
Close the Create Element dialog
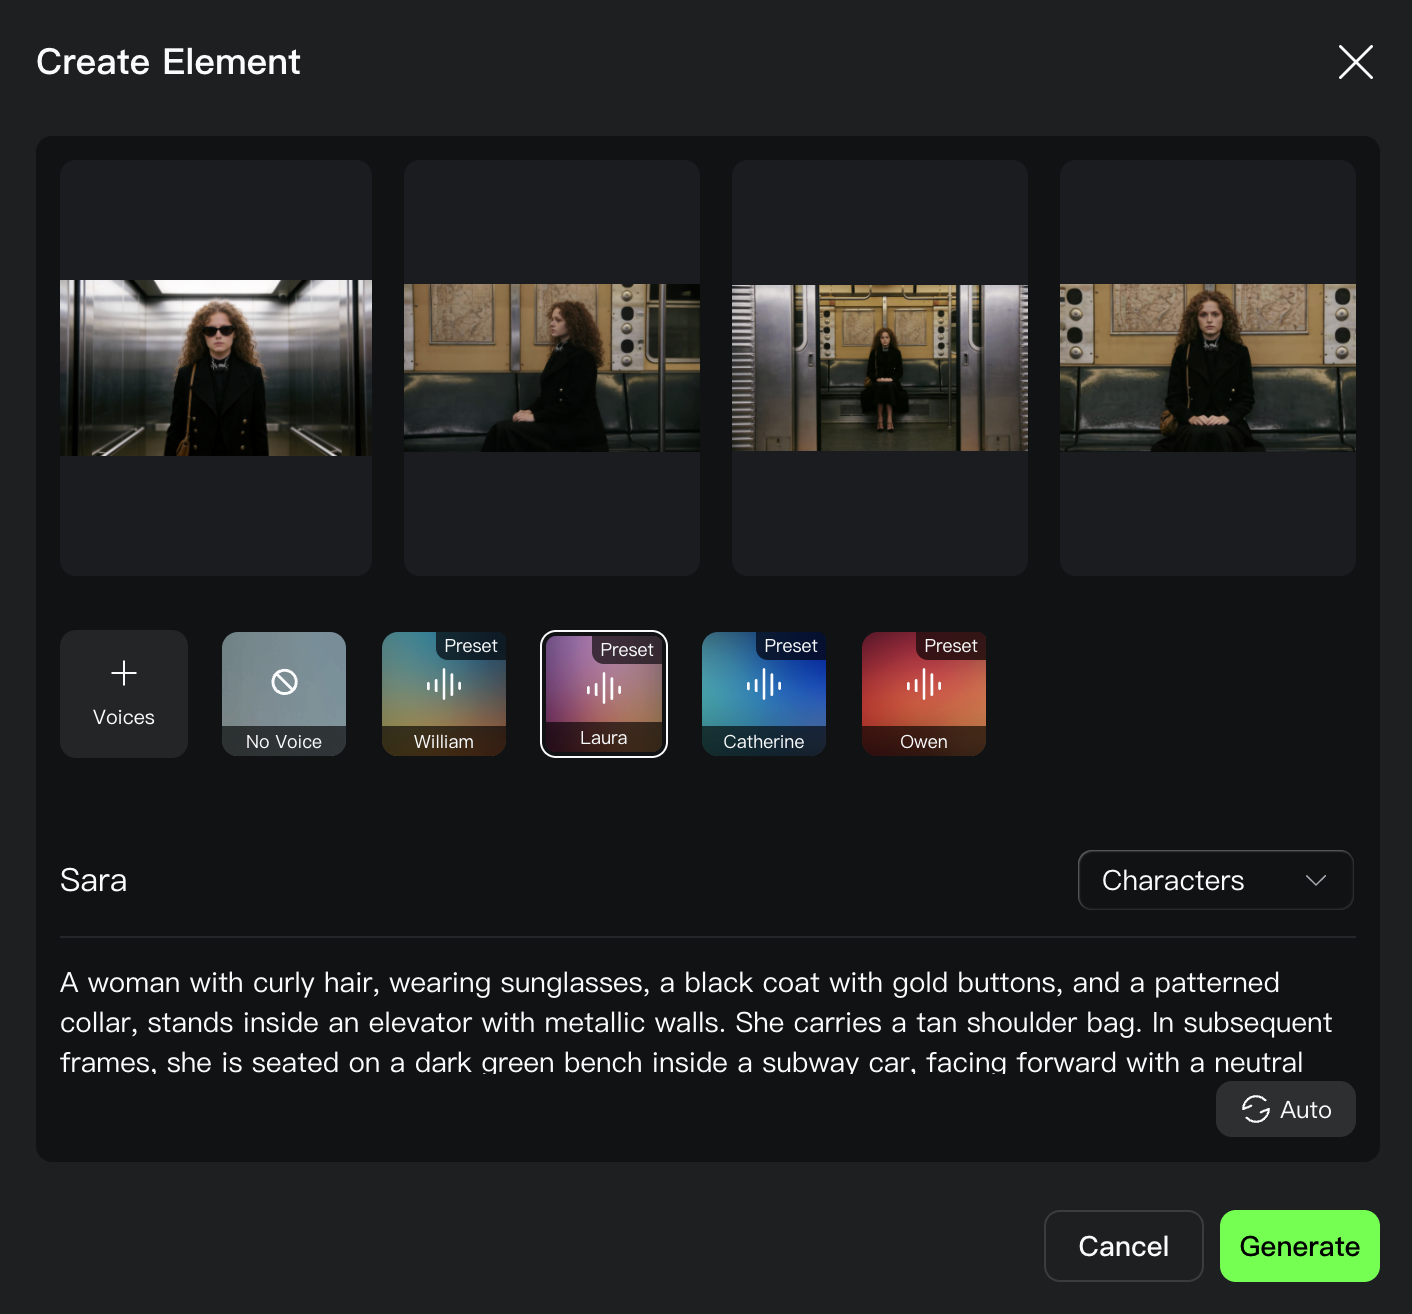[1355, 62]
